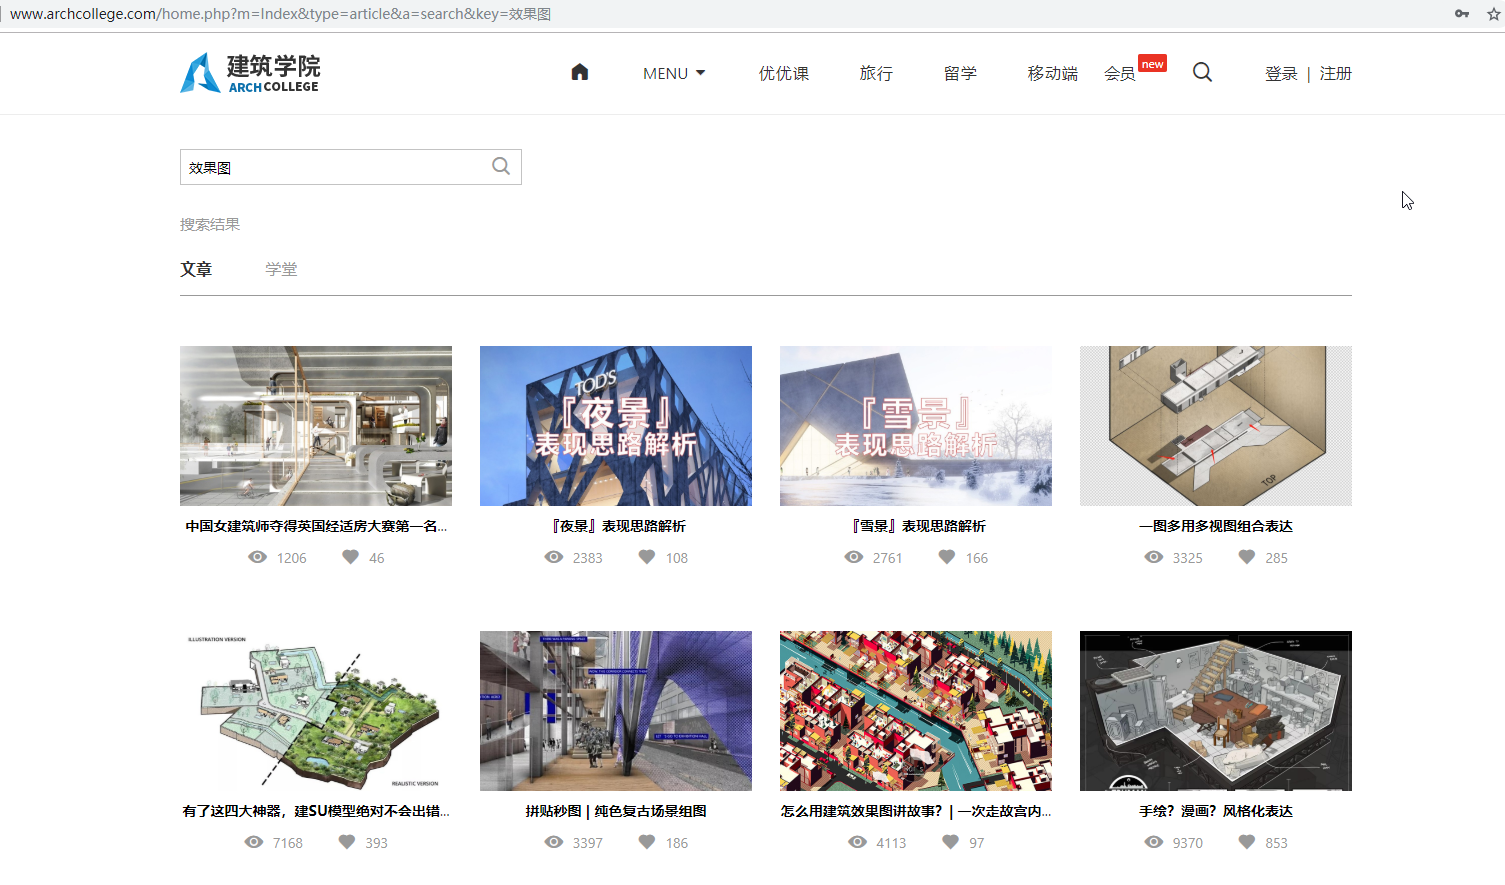The width and height of the screenshot is (1505, 885).
Task: Click the search box magnifier icon
Action: coord(501,166)
